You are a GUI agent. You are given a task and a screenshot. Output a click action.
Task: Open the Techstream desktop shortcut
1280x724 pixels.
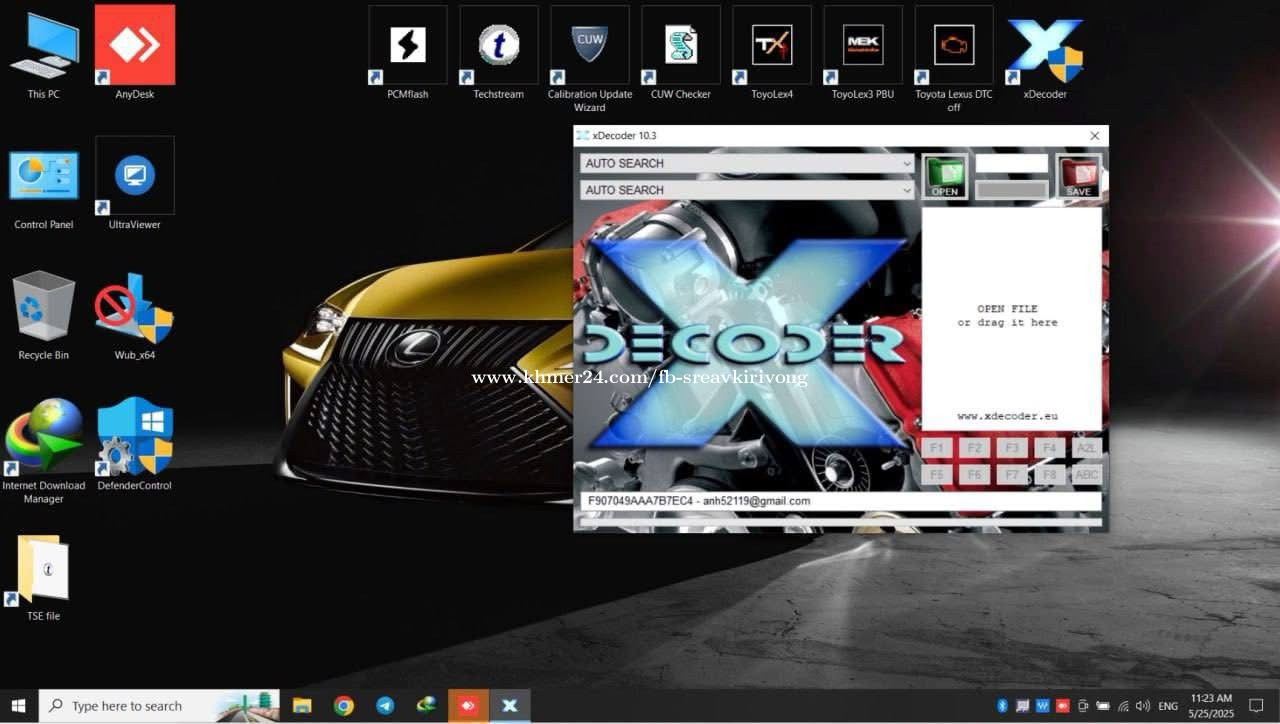pyautogui.click(x=499, y=54)
